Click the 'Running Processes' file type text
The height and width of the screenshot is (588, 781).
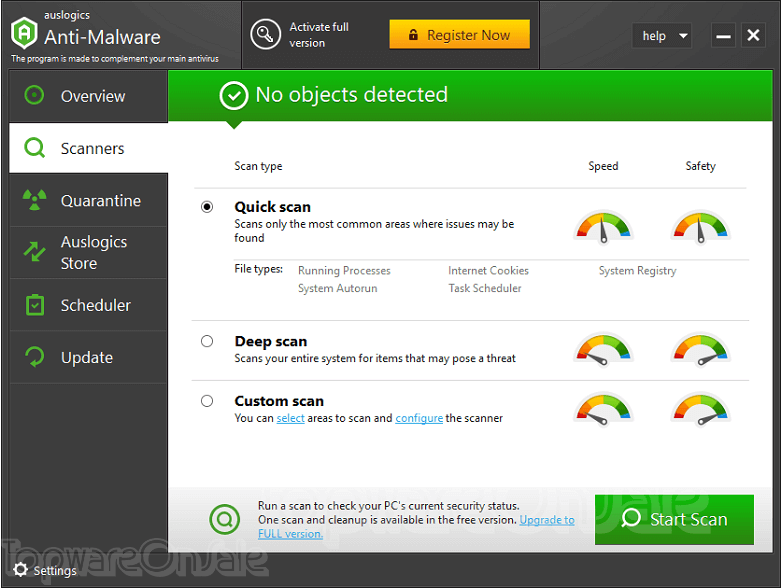344,270
